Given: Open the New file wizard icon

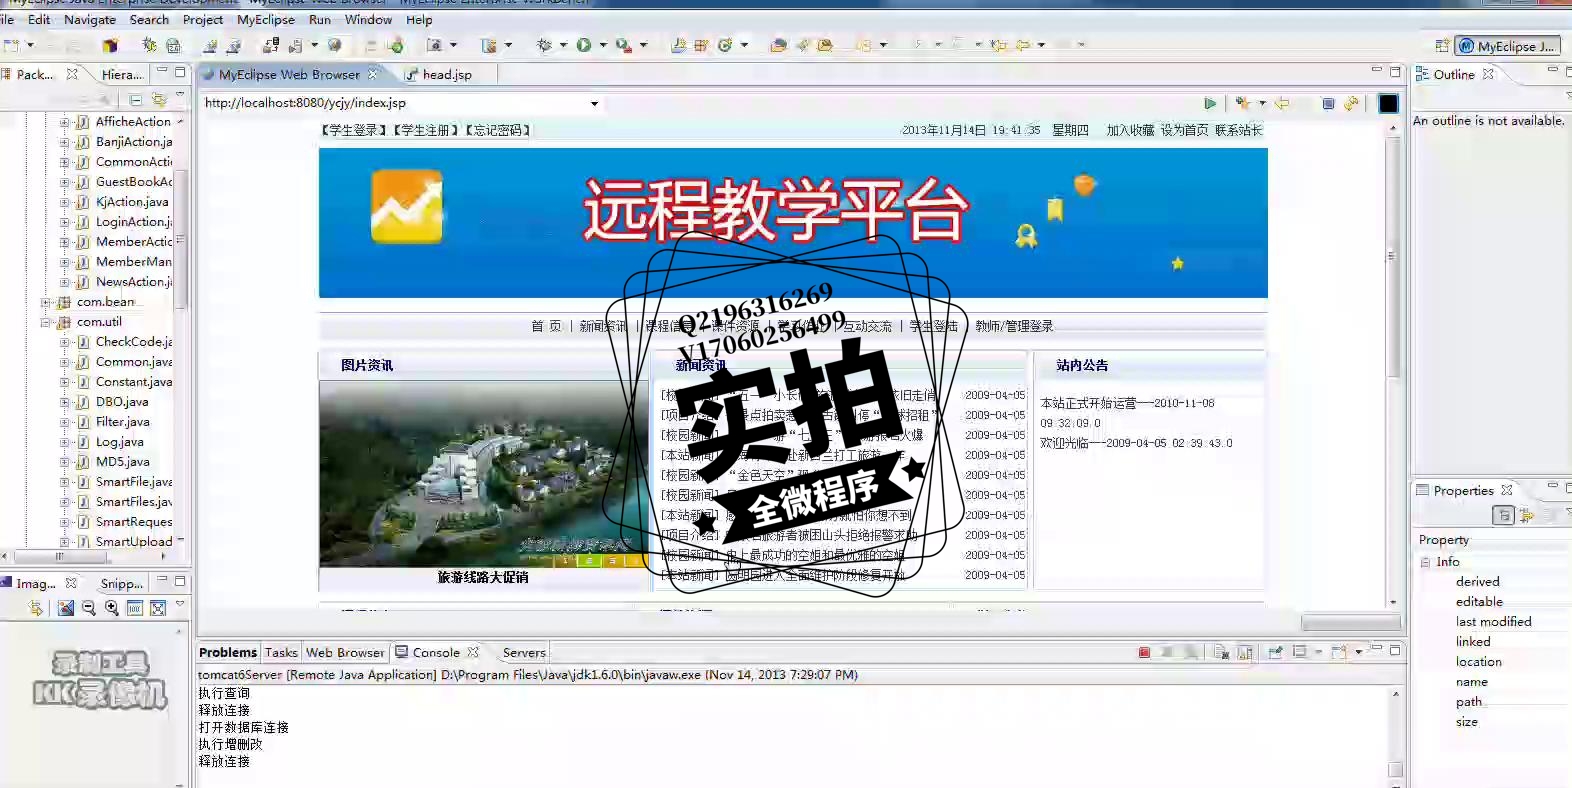Looking at the screenshot, I should point(11,45).
